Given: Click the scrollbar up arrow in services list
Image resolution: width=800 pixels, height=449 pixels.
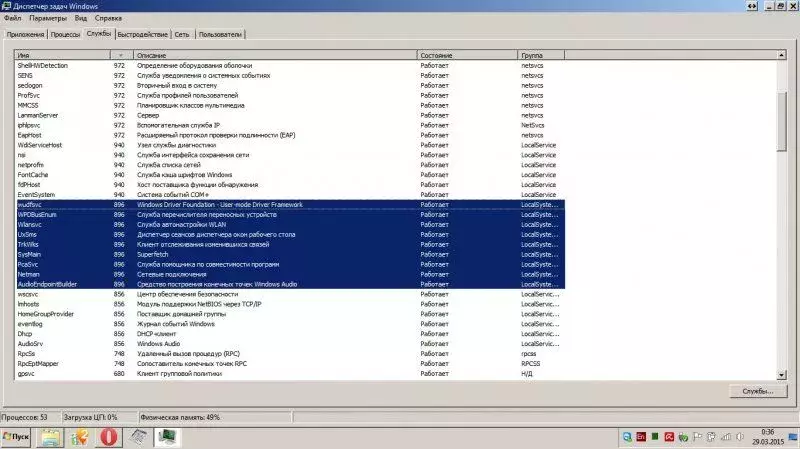Looking at the screenshot, I should coord(782,55).
